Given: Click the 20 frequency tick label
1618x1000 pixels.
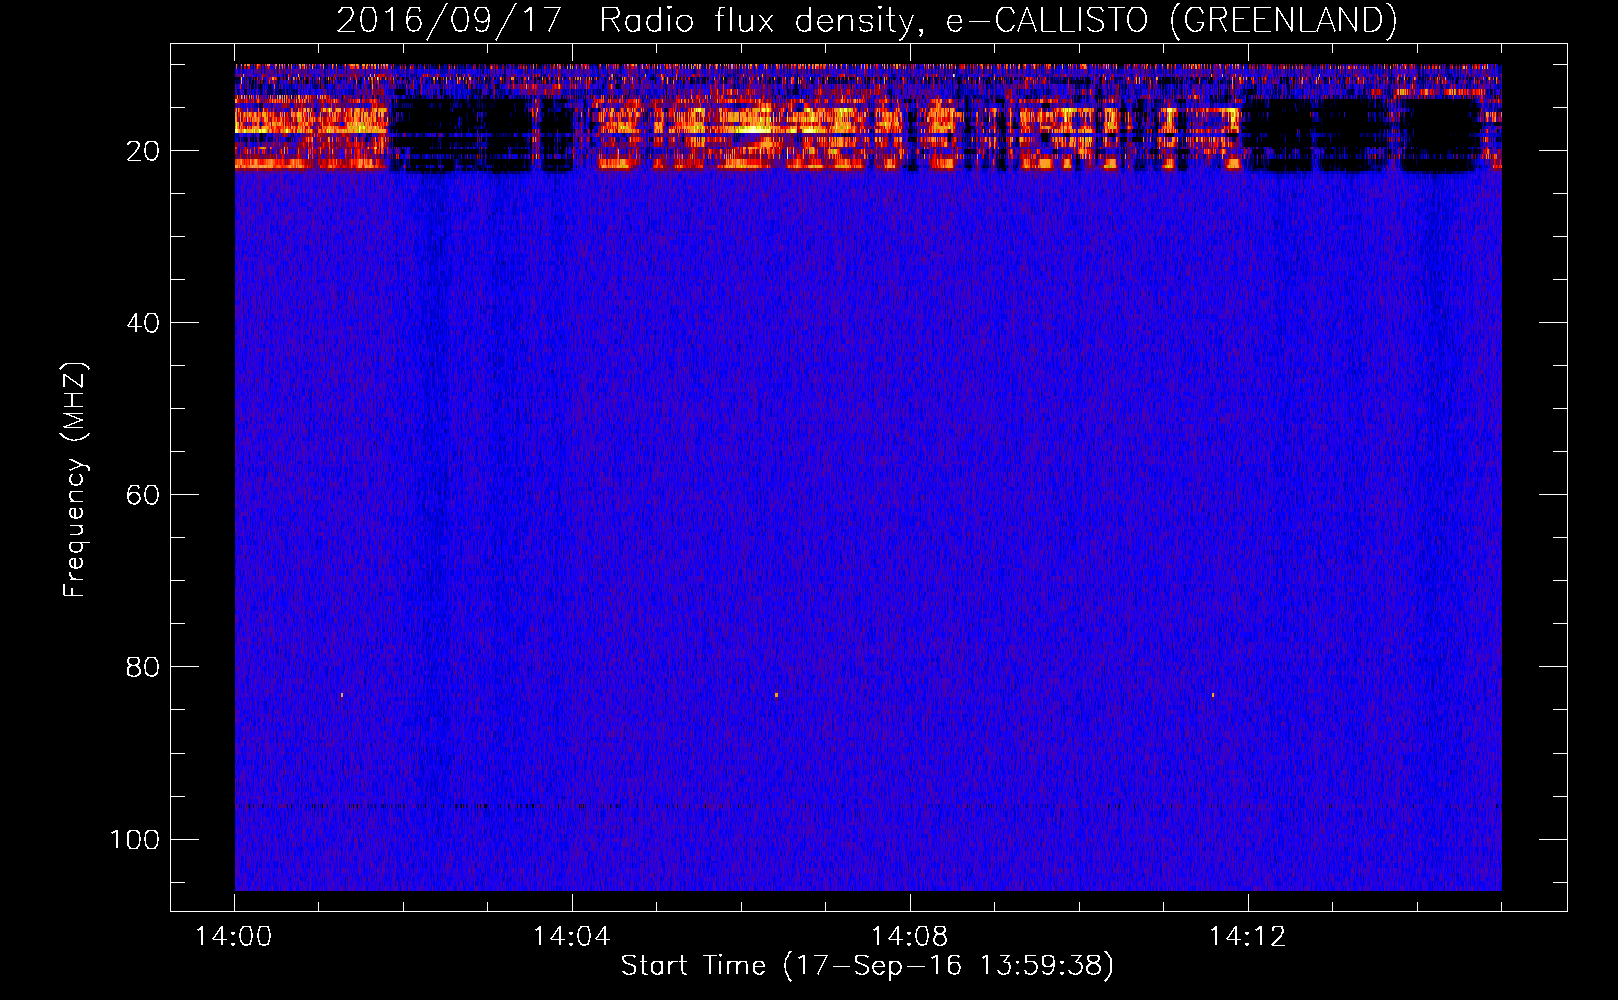Looking at the screenshot, I should coord(143,151).
